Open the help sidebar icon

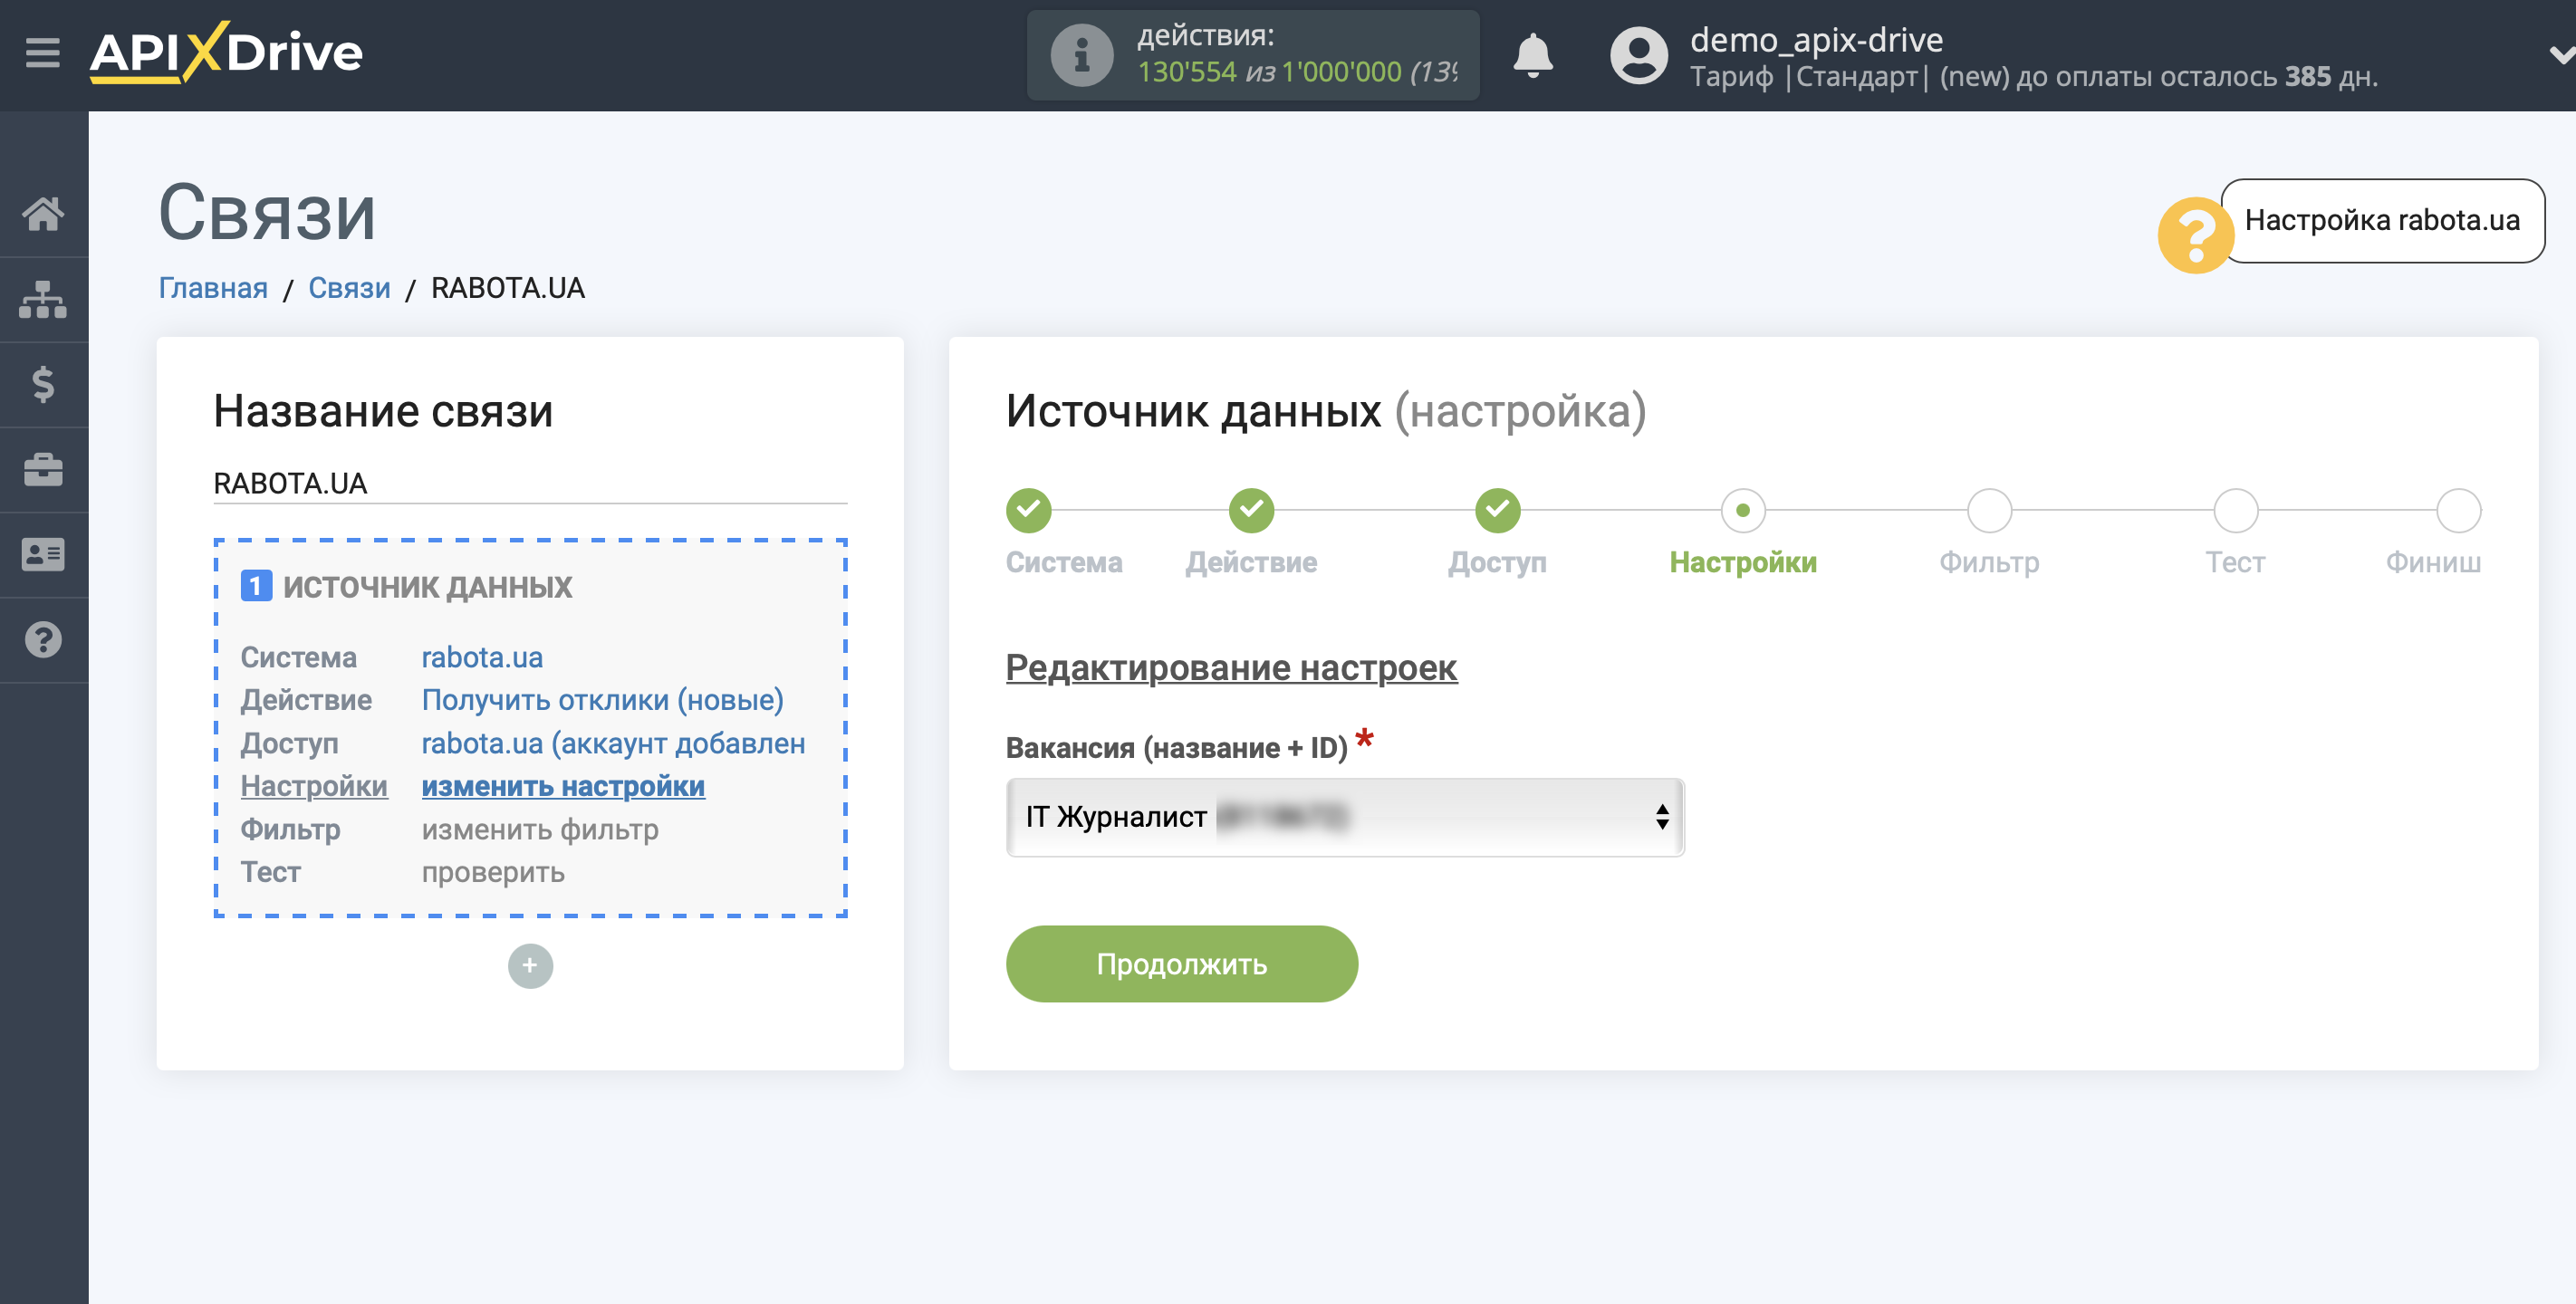43,639
